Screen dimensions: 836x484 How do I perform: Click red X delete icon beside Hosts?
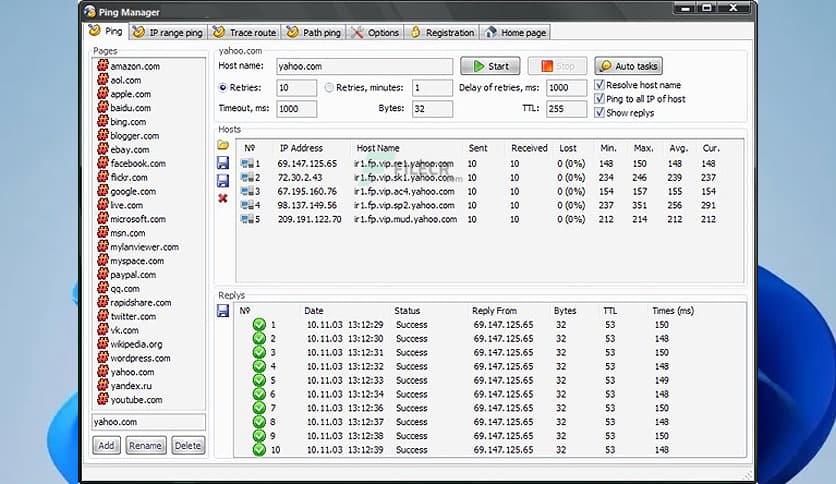pyautogui.click(x=223, y=198)
